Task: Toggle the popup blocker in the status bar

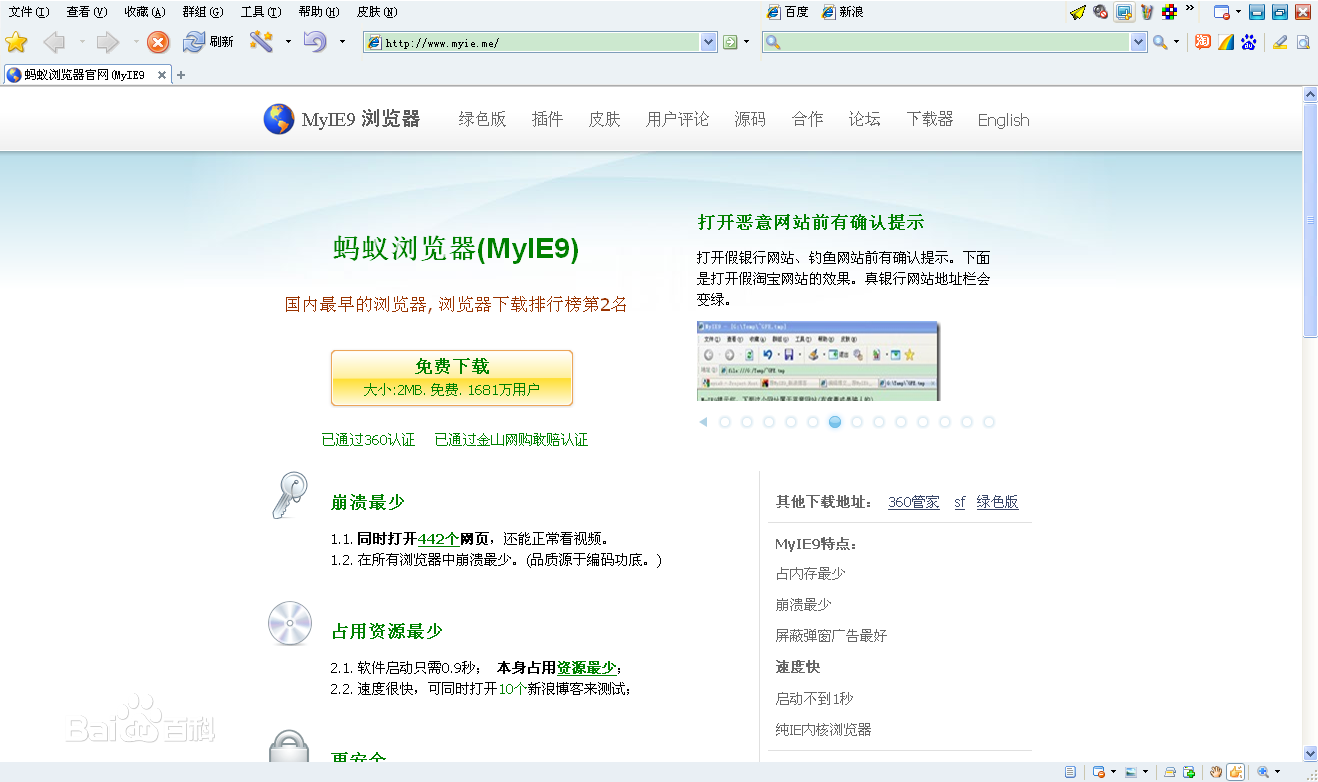Action: [x=1097, y=771]
